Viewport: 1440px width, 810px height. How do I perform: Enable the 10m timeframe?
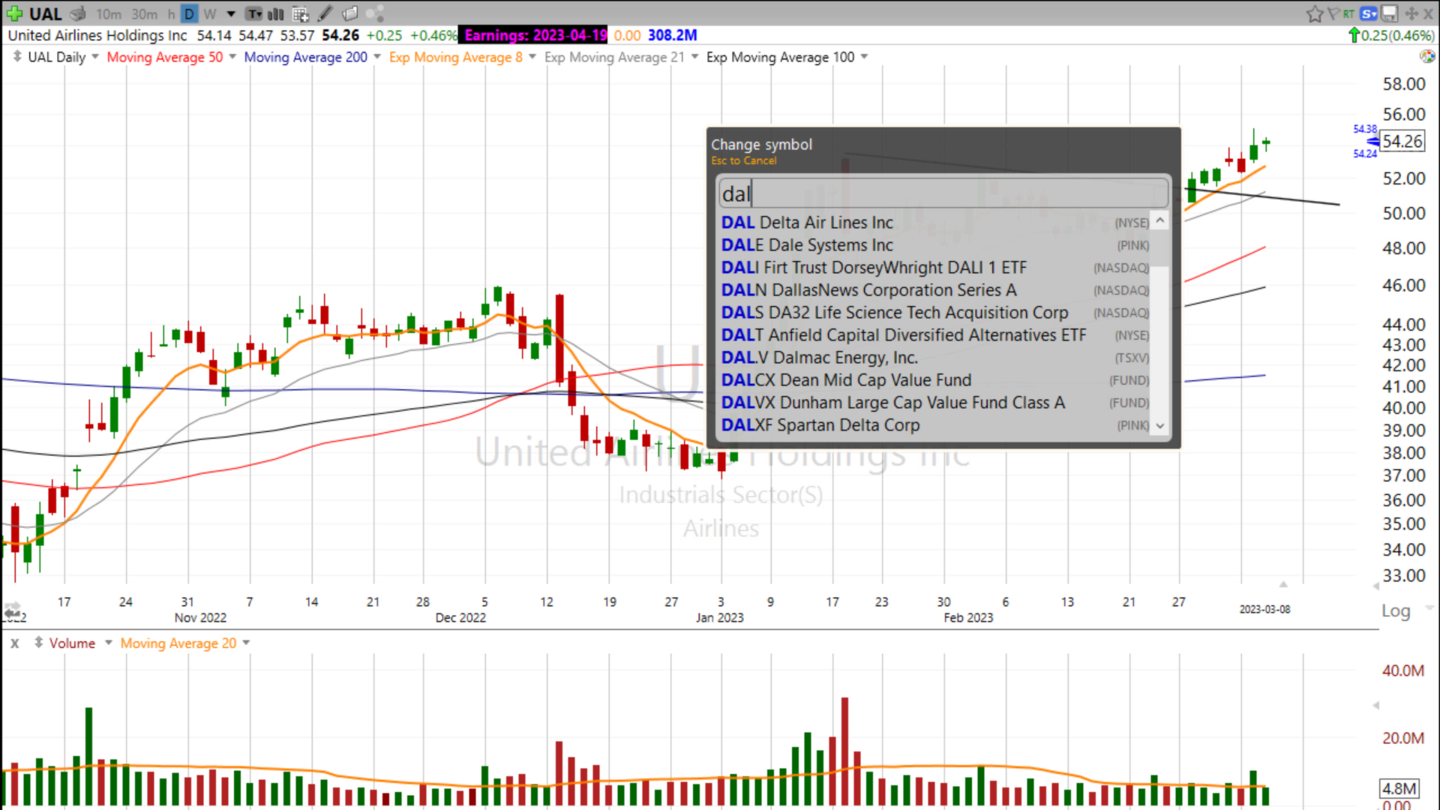point(108,13)
